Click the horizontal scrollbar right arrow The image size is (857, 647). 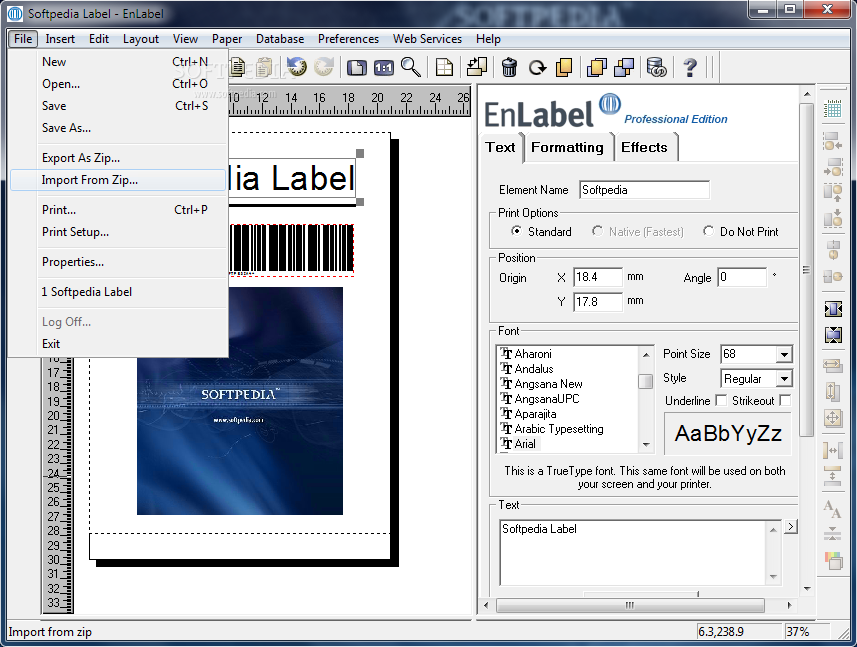pos(789,605)
